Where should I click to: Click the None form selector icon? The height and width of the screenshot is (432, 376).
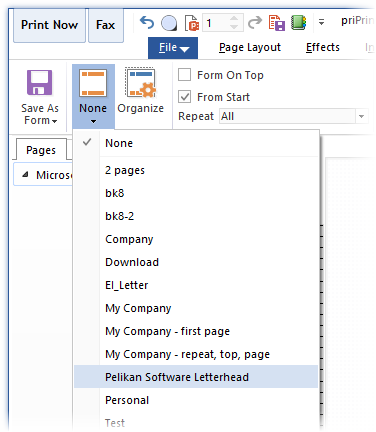[93, 83]
